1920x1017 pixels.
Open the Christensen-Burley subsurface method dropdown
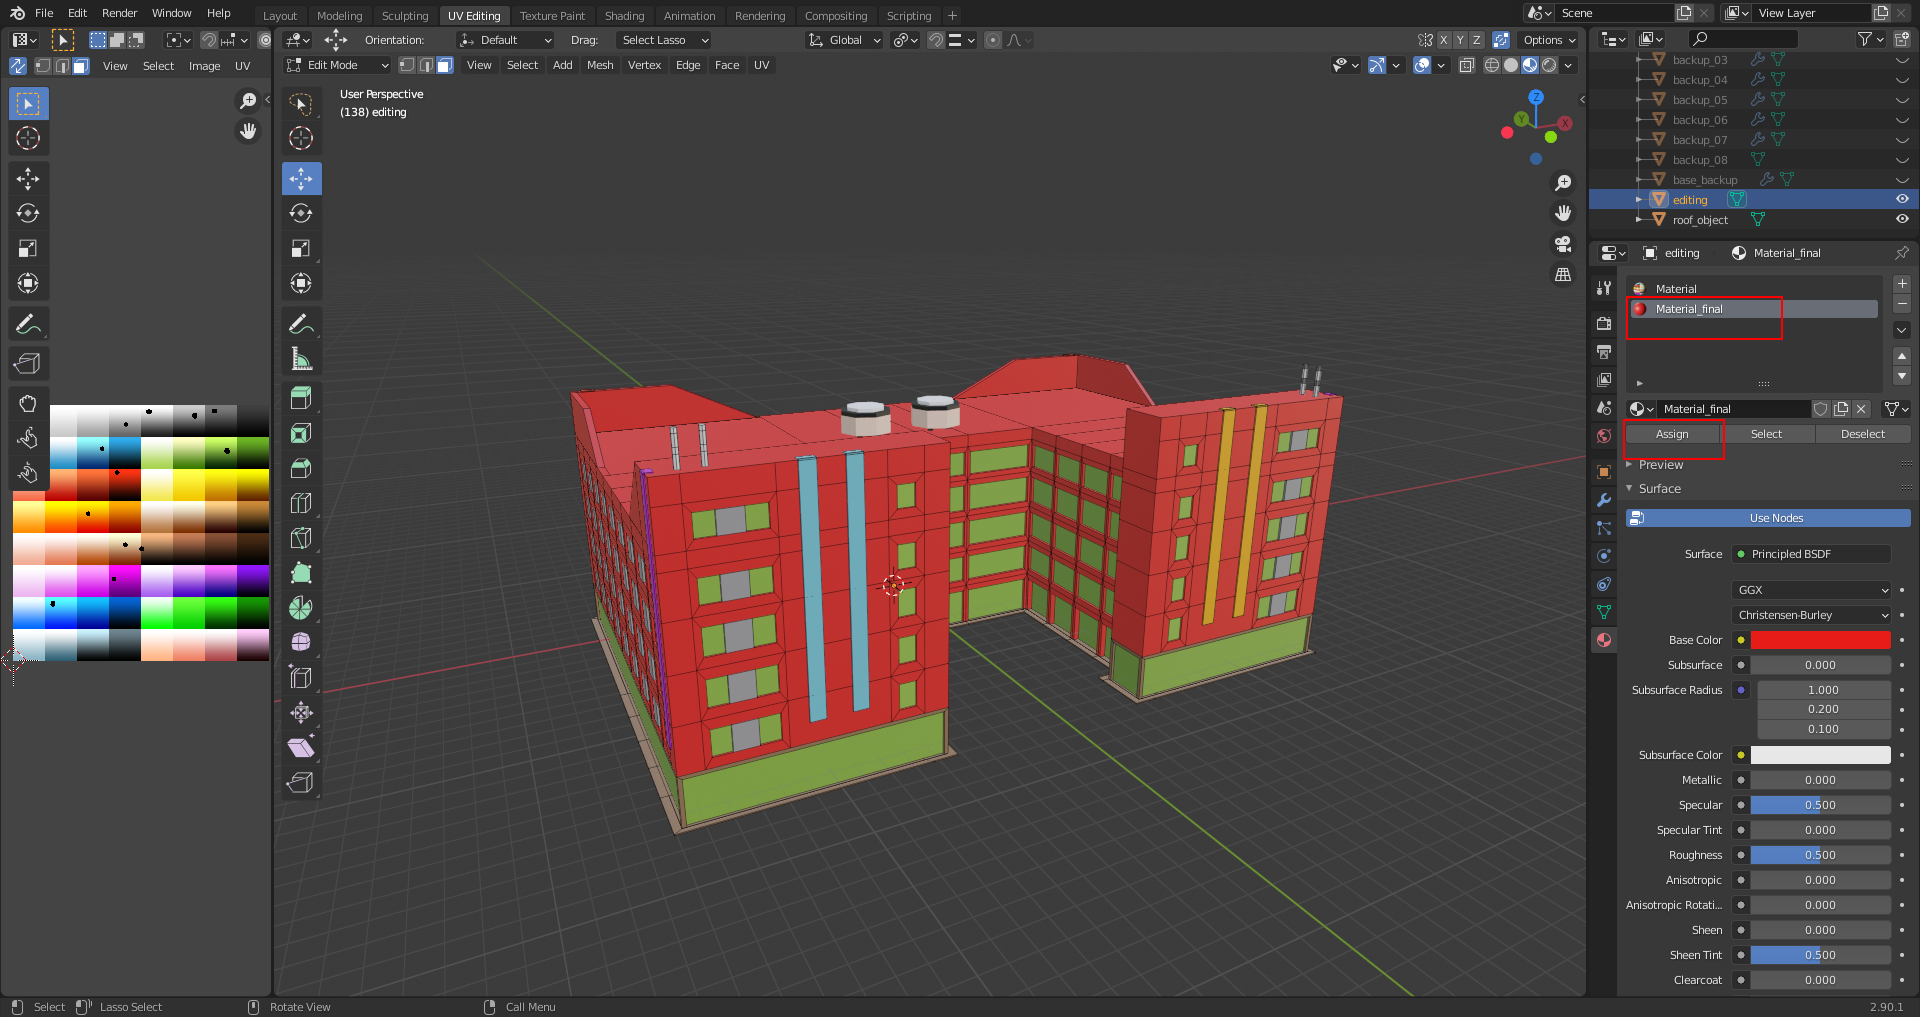pos(1811,615)
